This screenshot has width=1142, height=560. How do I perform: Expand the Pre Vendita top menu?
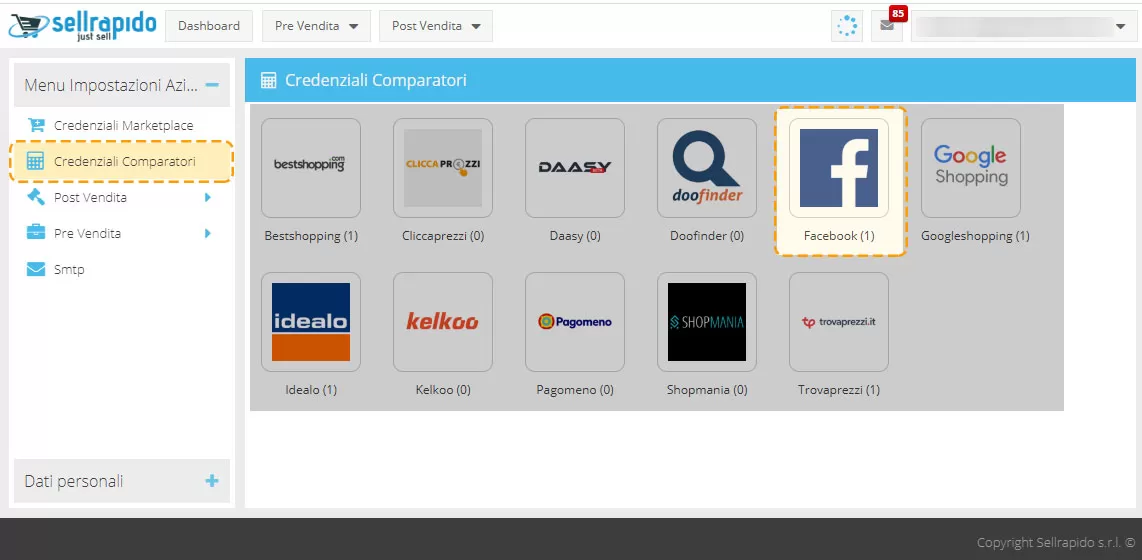[316, 26]
